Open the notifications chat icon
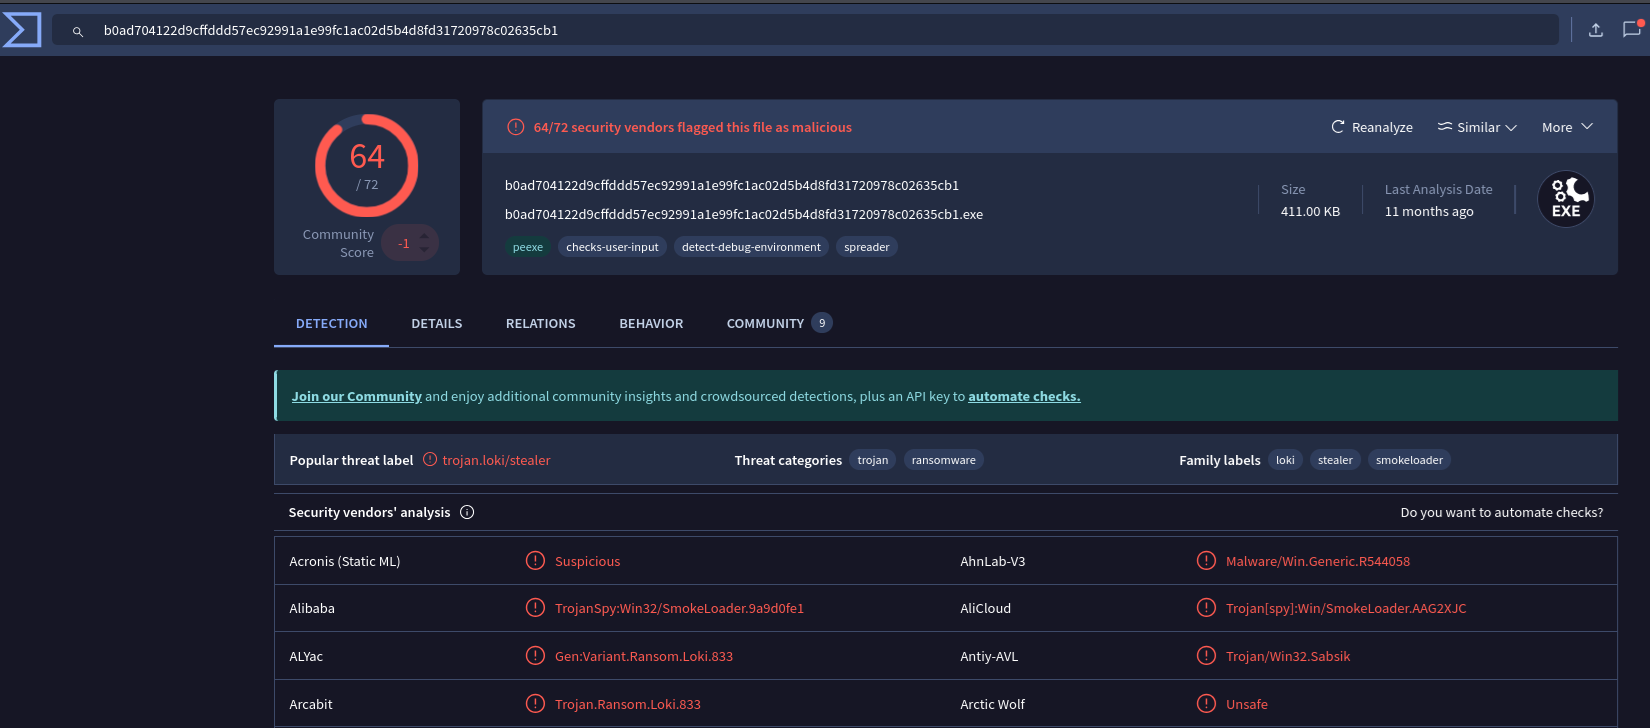The image size is (1650, 728). [x=1631, y=30]
